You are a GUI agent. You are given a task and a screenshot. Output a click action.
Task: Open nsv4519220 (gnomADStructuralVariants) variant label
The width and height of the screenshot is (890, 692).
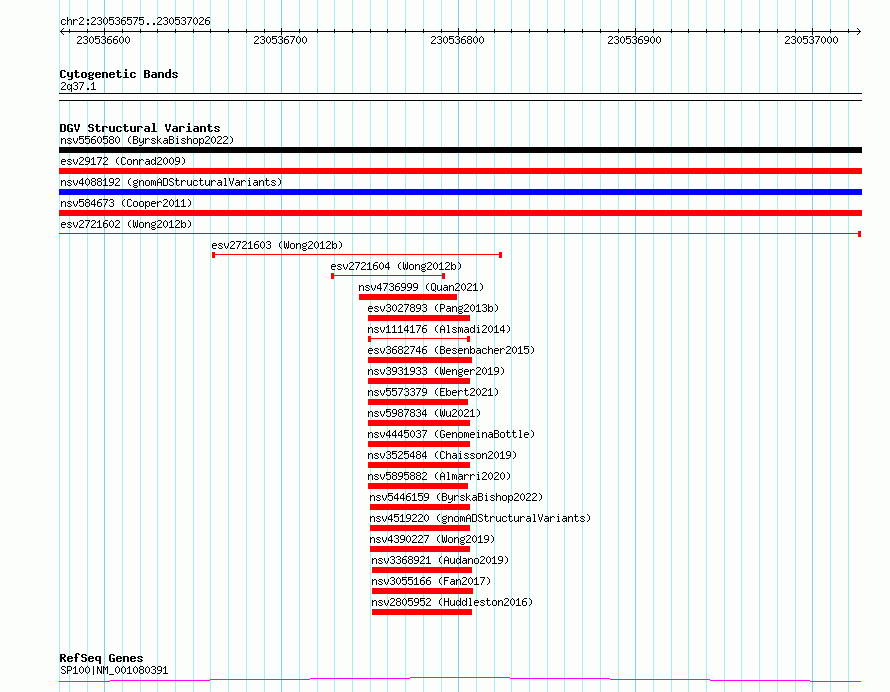(x=480, y=518)
